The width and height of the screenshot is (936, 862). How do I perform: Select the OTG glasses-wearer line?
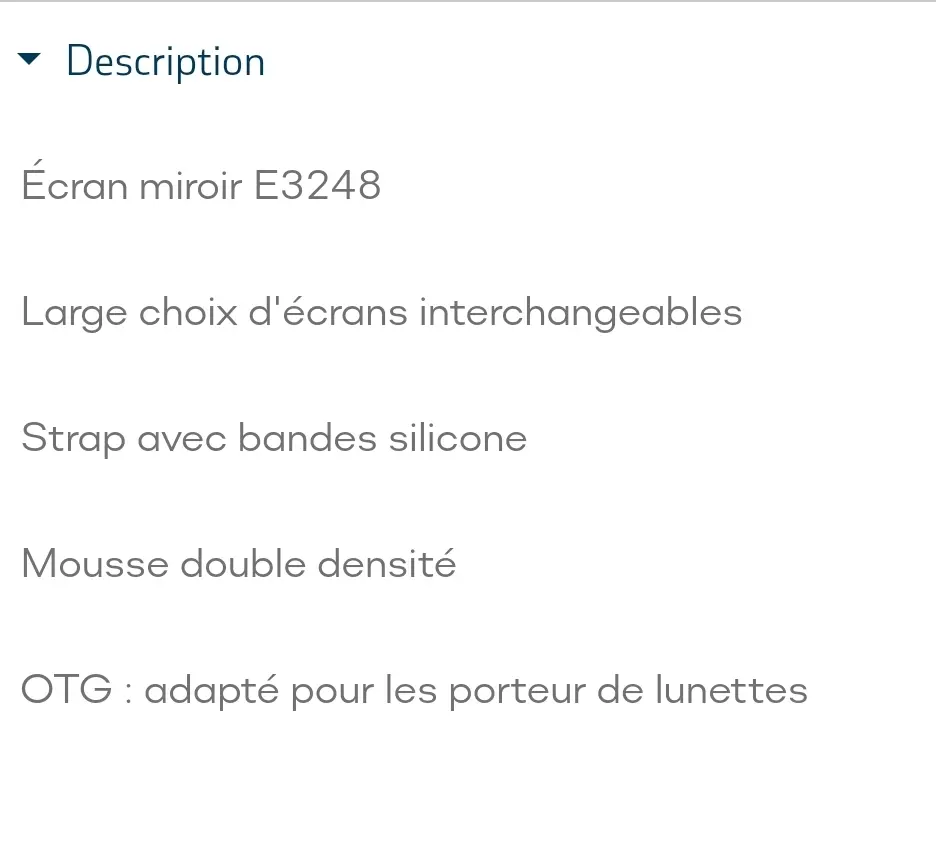[414, 691]
